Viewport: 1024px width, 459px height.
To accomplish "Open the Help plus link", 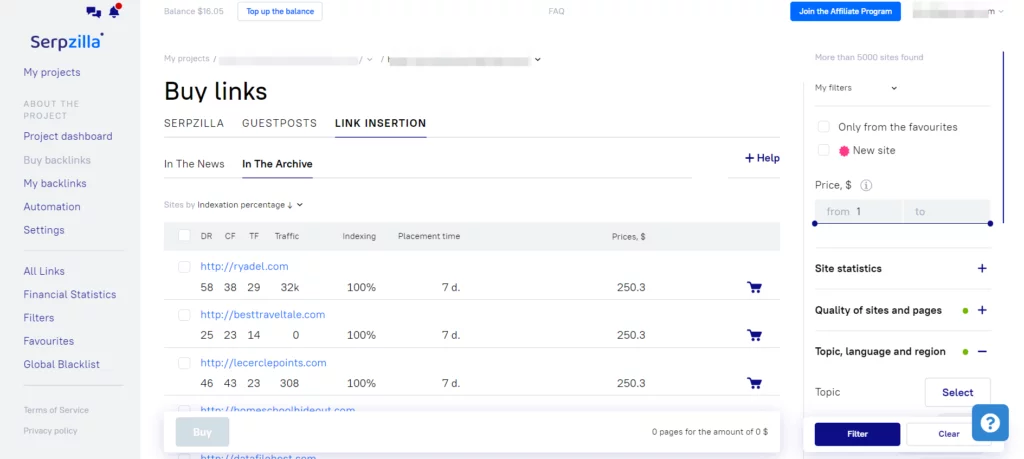I will pos(762,158).
